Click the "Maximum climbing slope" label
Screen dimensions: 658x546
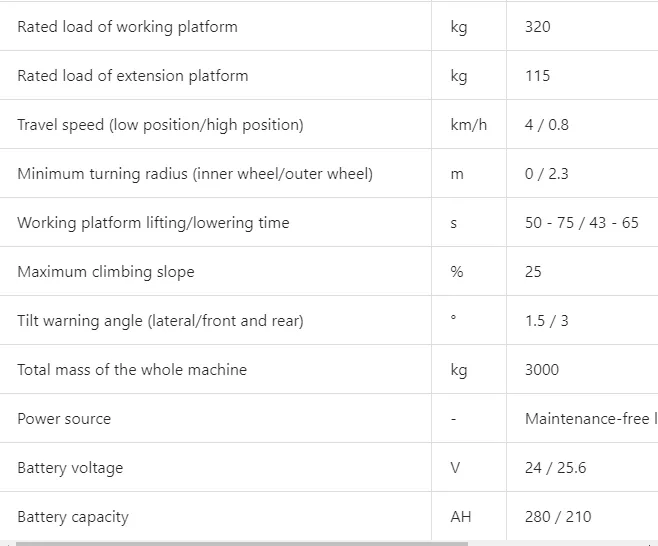tap(106, 272)
